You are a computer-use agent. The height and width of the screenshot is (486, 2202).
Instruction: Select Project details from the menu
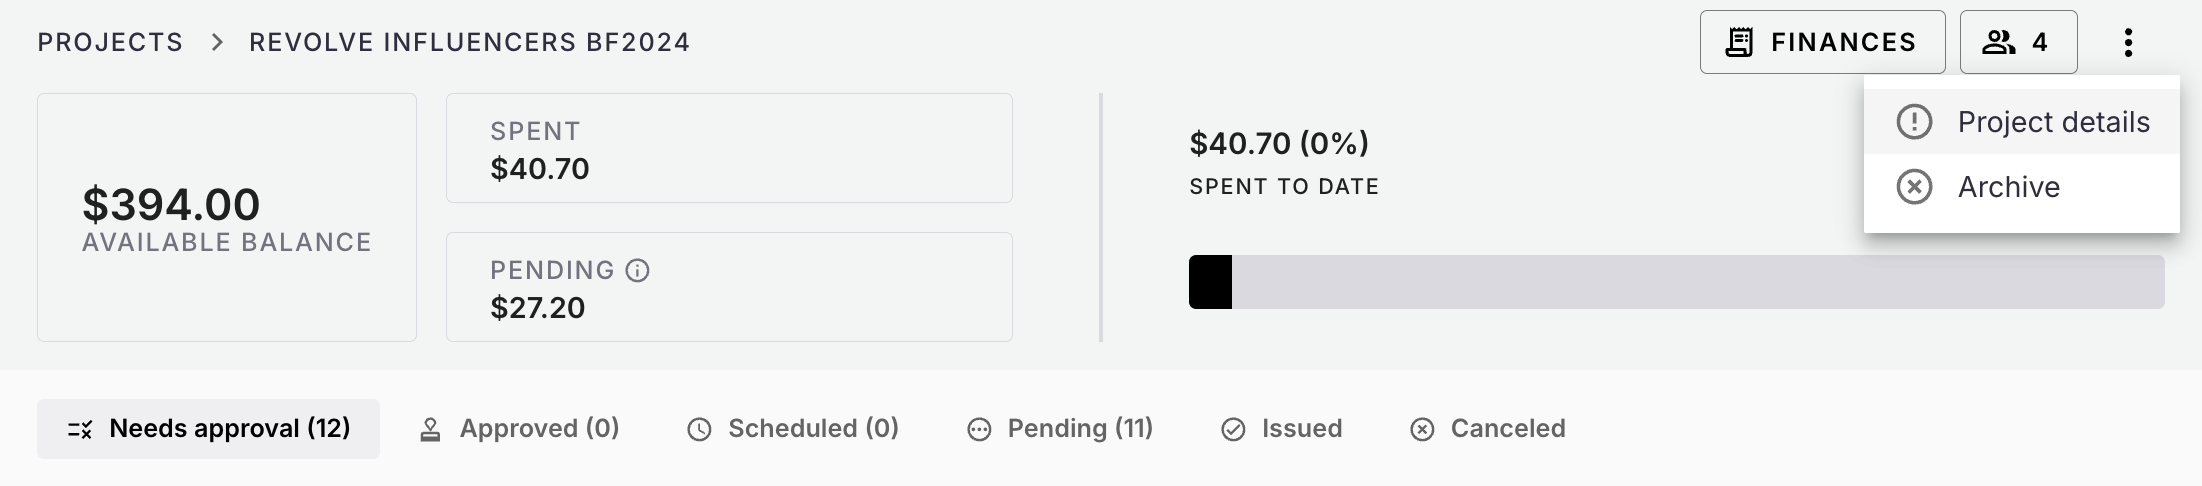(x=2053, y=122)
